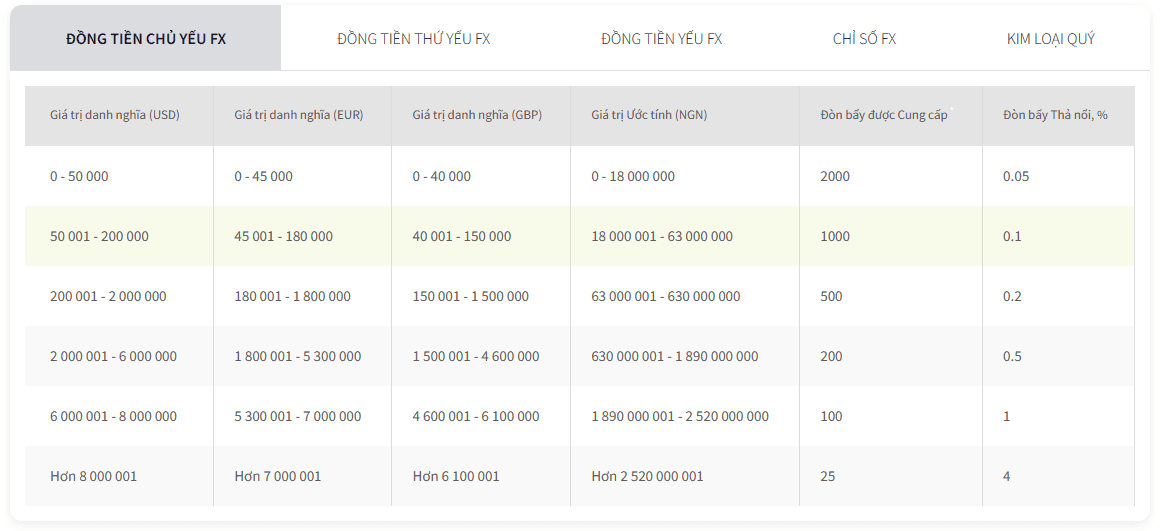The image size is (1160, 531).
Task: Click the floating leverage value 0.05
Action: [1016, 176]
